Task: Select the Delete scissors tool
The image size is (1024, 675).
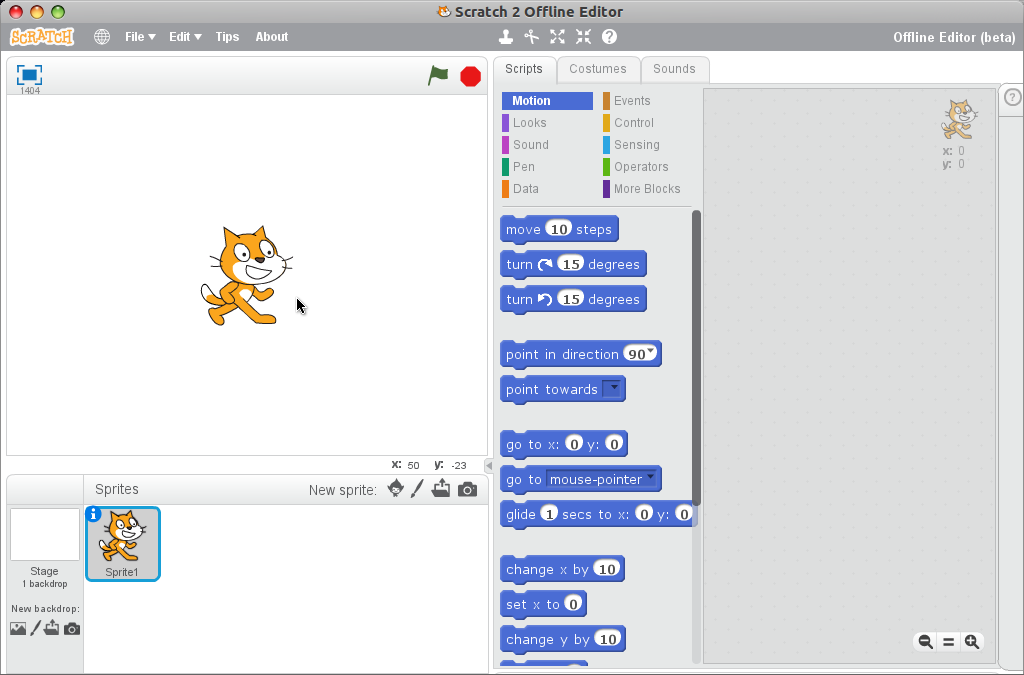Action: [x=532, y=37]
